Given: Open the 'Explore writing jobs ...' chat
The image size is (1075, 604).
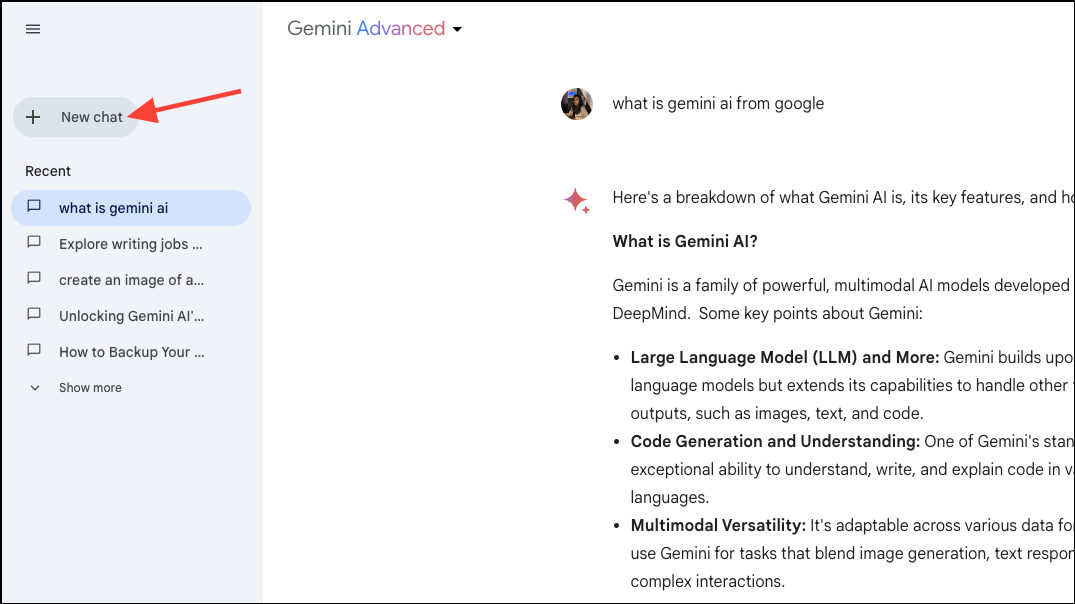Looking at the screenshot, I should [x=131, y=244].
